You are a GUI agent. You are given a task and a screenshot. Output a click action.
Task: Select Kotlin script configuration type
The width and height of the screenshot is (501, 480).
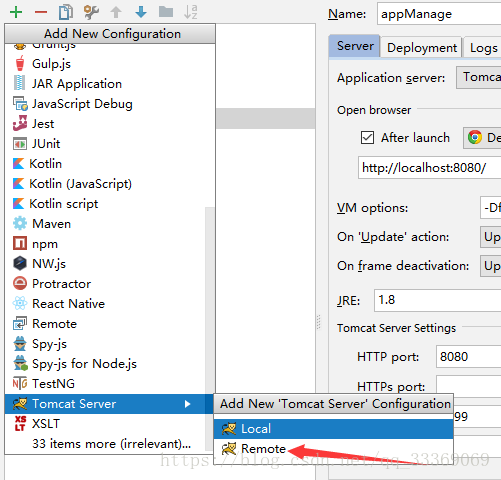(x=109, y=204)
